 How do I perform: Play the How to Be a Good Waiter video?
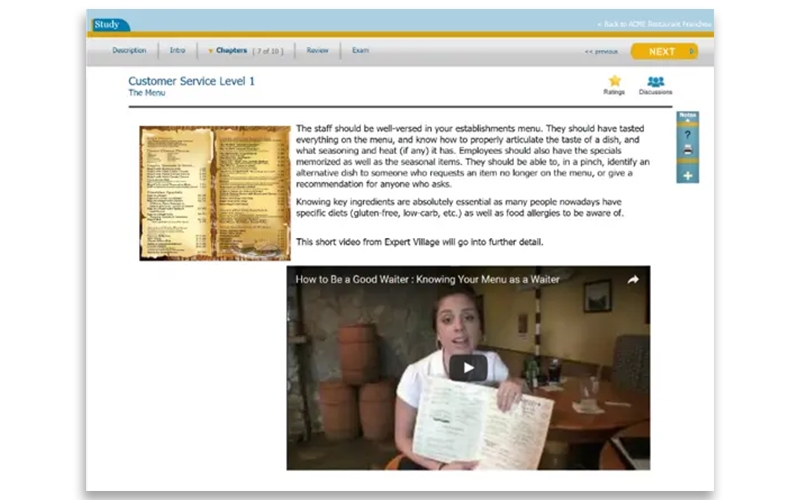[467, 367]
